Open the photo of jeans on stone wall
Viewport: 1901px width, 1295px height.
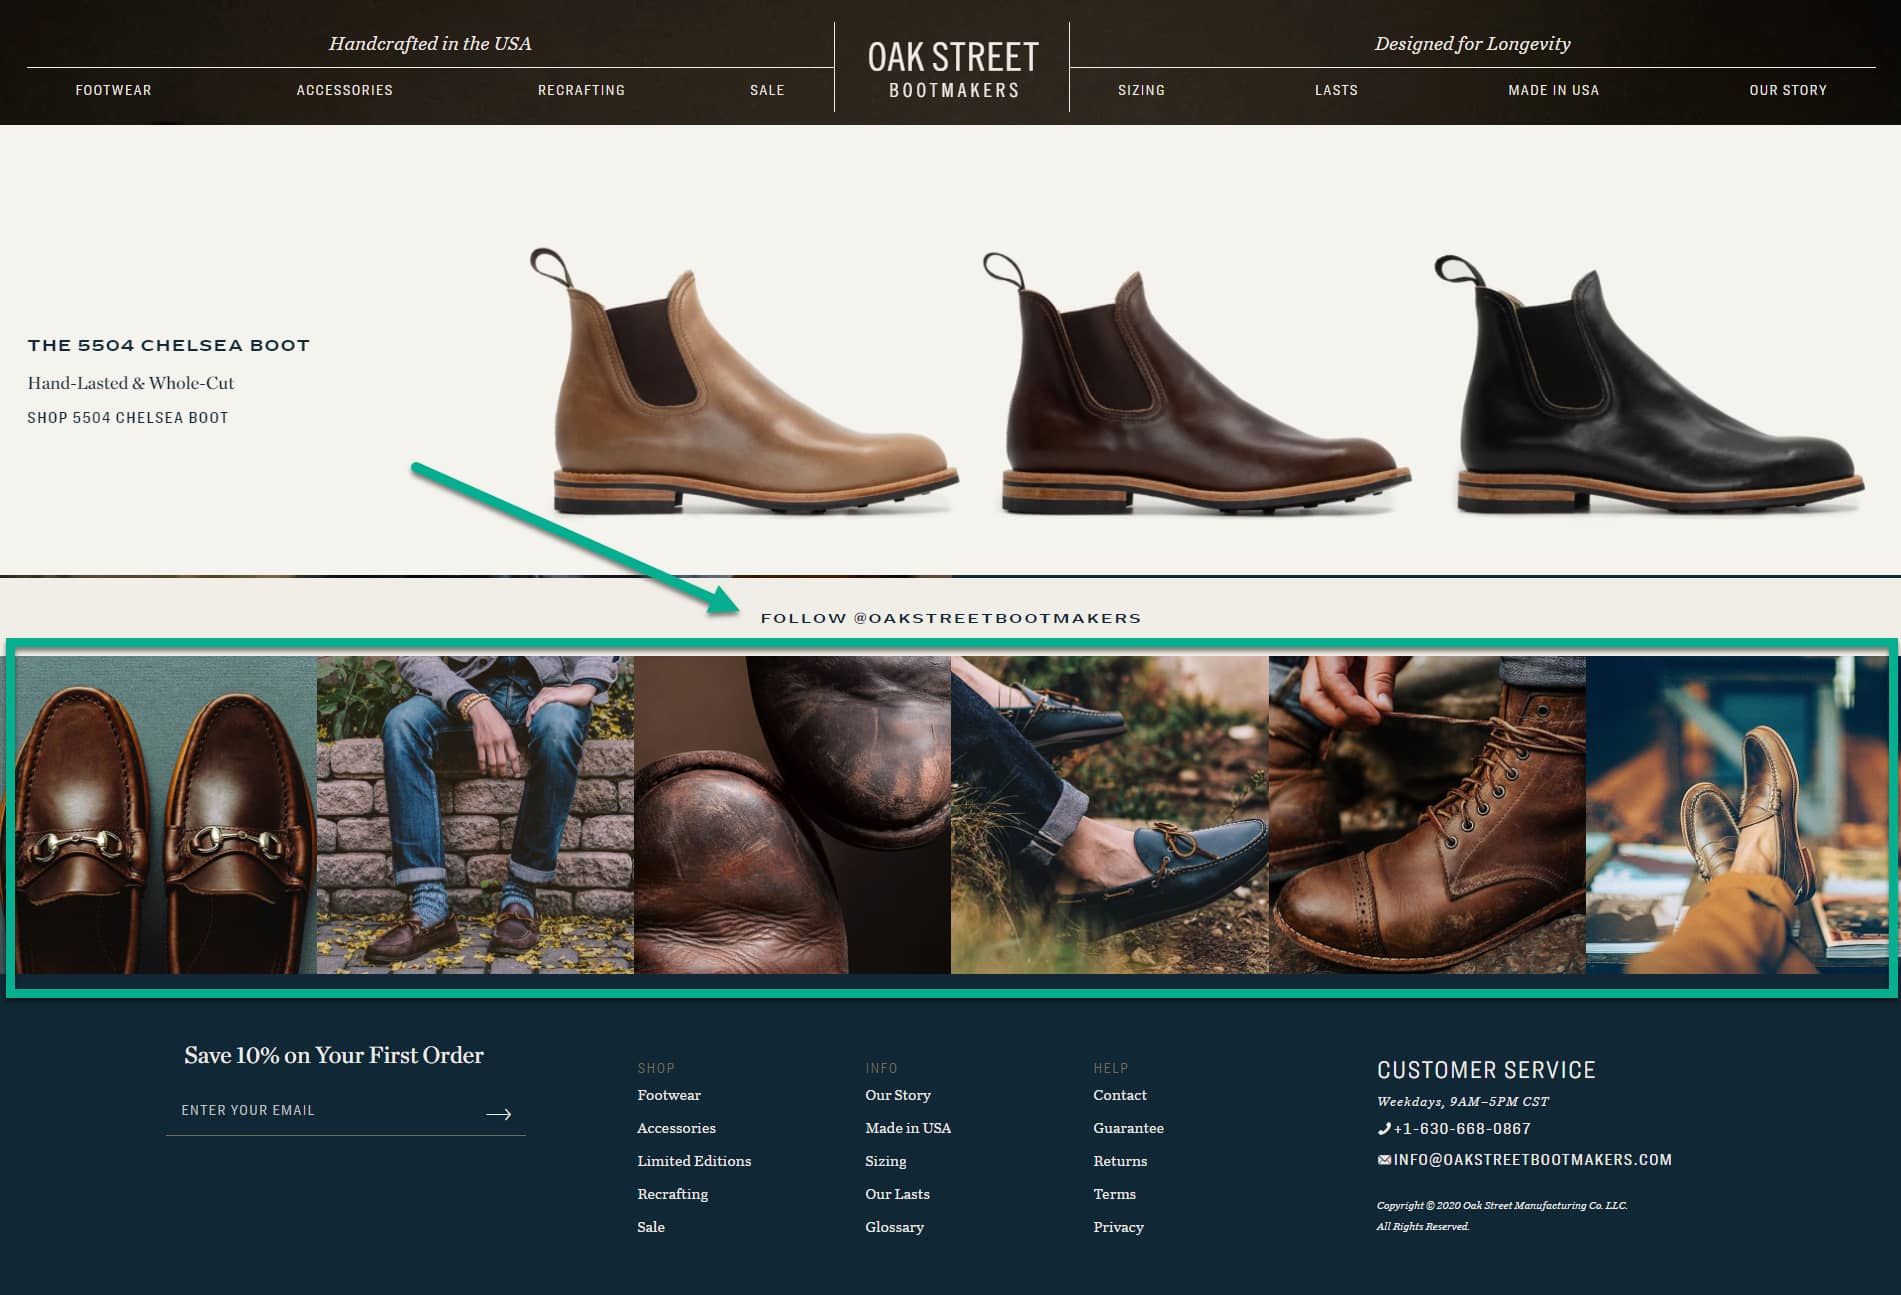(475, 815)
